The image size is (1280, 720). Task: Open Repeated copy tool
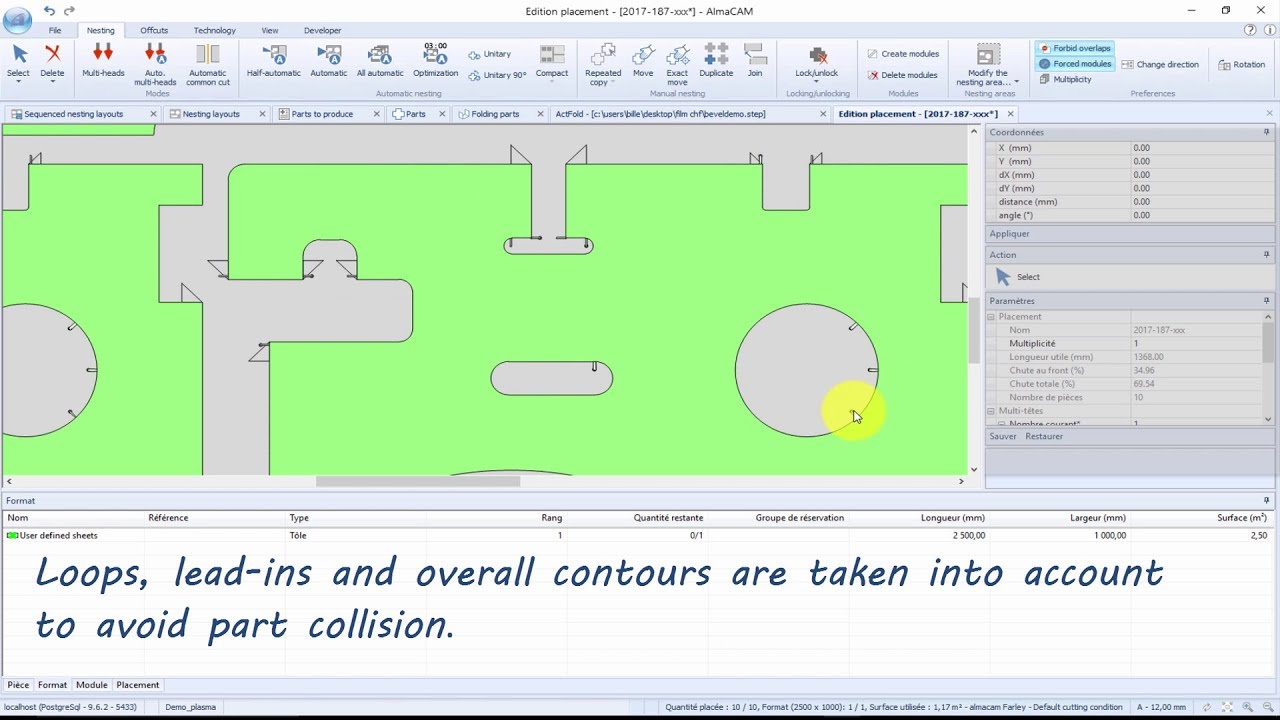tap(603, 64)
